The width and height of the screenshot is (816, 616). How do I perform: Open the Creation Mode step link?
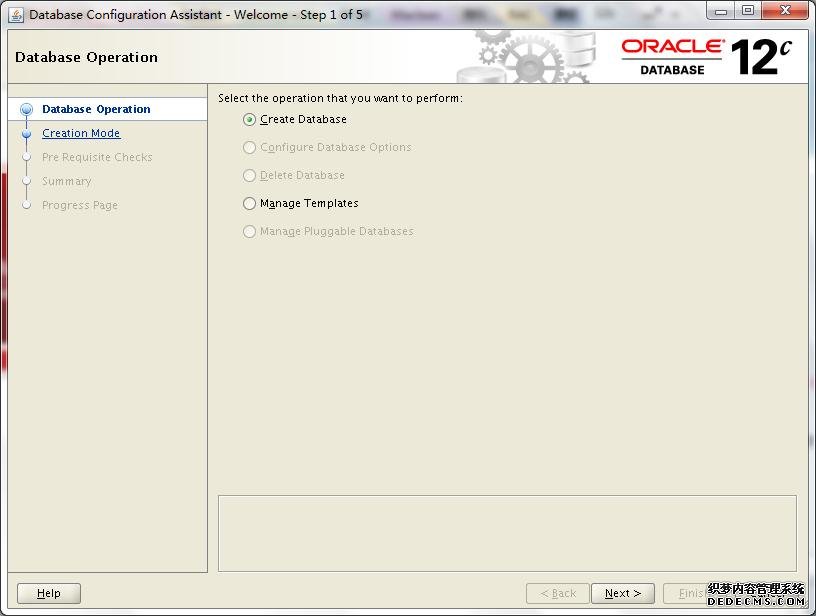(x=81, y=133)
